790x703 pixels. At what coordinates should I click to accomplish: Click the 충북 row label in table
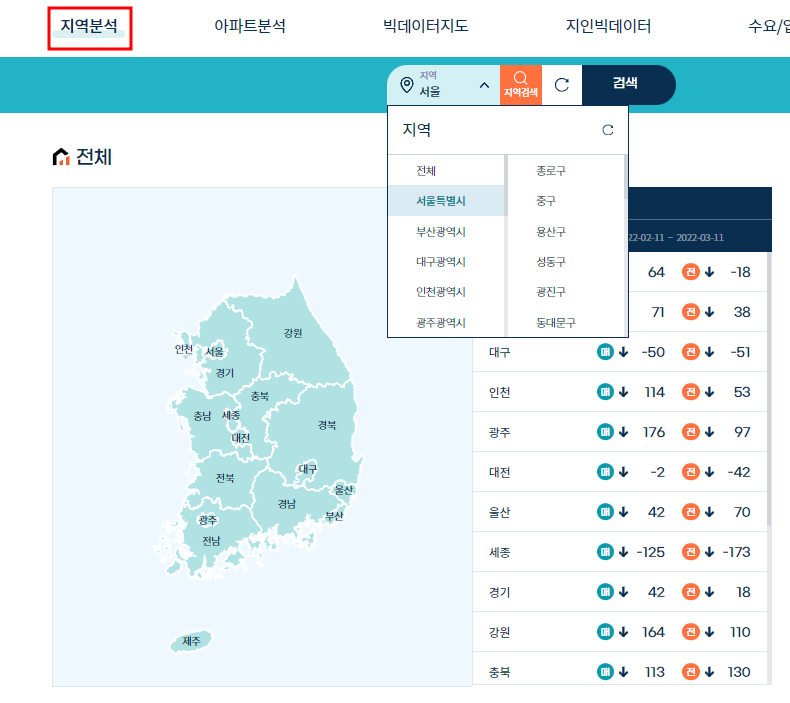[500, 672]
